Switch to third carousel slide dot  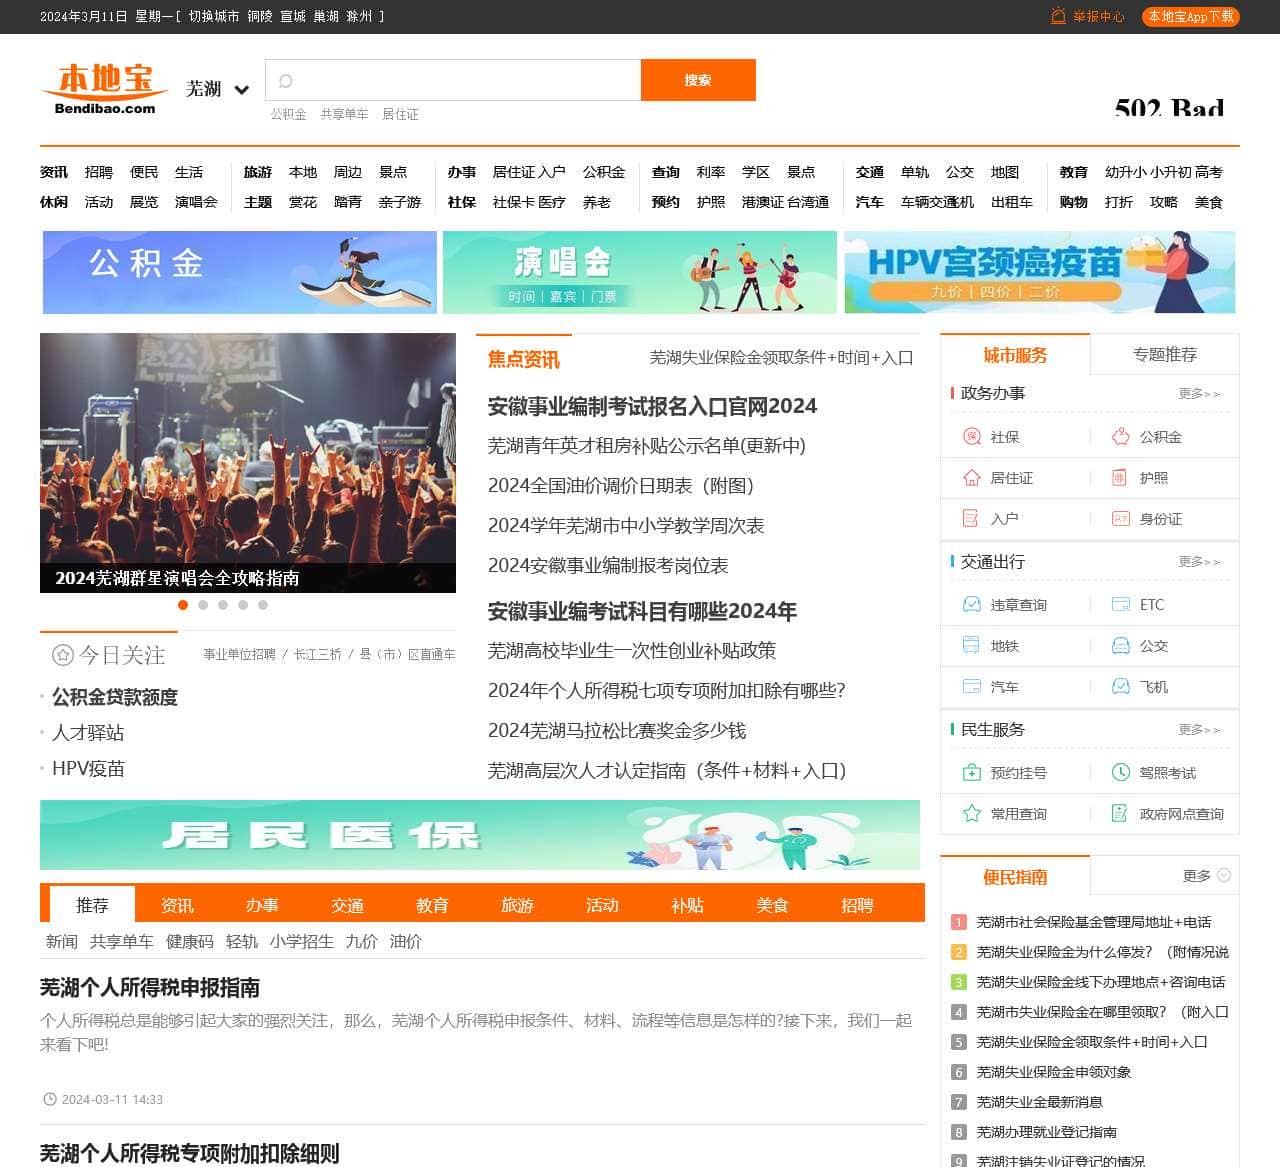tap(223, 605)
